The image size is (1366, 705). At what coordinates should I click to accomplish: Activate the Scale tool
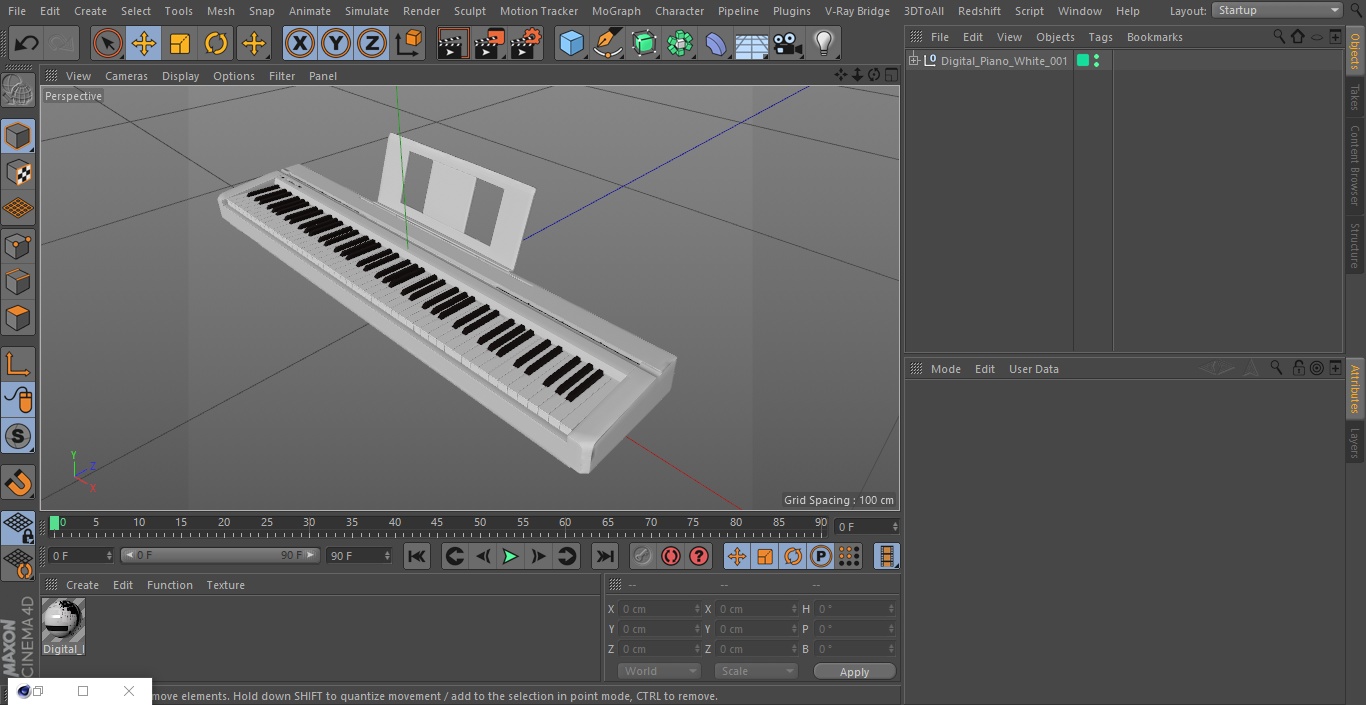180,44
